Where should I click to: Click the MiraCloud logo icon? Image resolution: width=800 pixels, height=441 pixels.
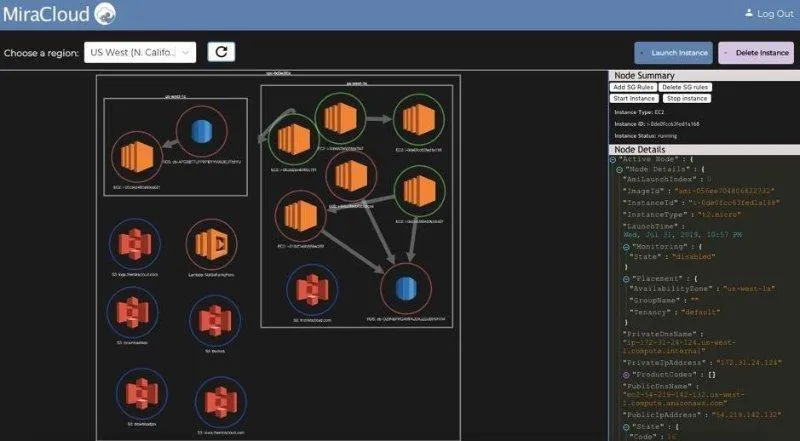(x=105, y=14)
